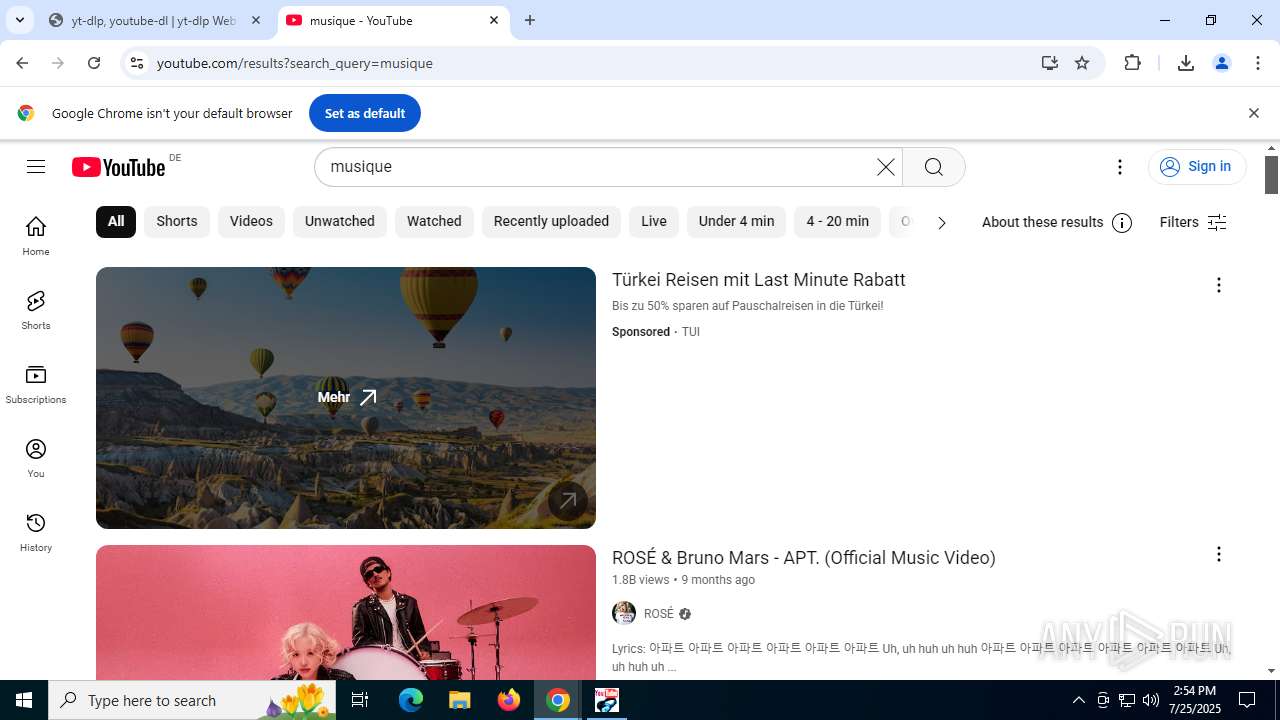Viewport: 1280px width, 720px height.
Task: Select the Watched filter chip
Action: tap(434, 222)
